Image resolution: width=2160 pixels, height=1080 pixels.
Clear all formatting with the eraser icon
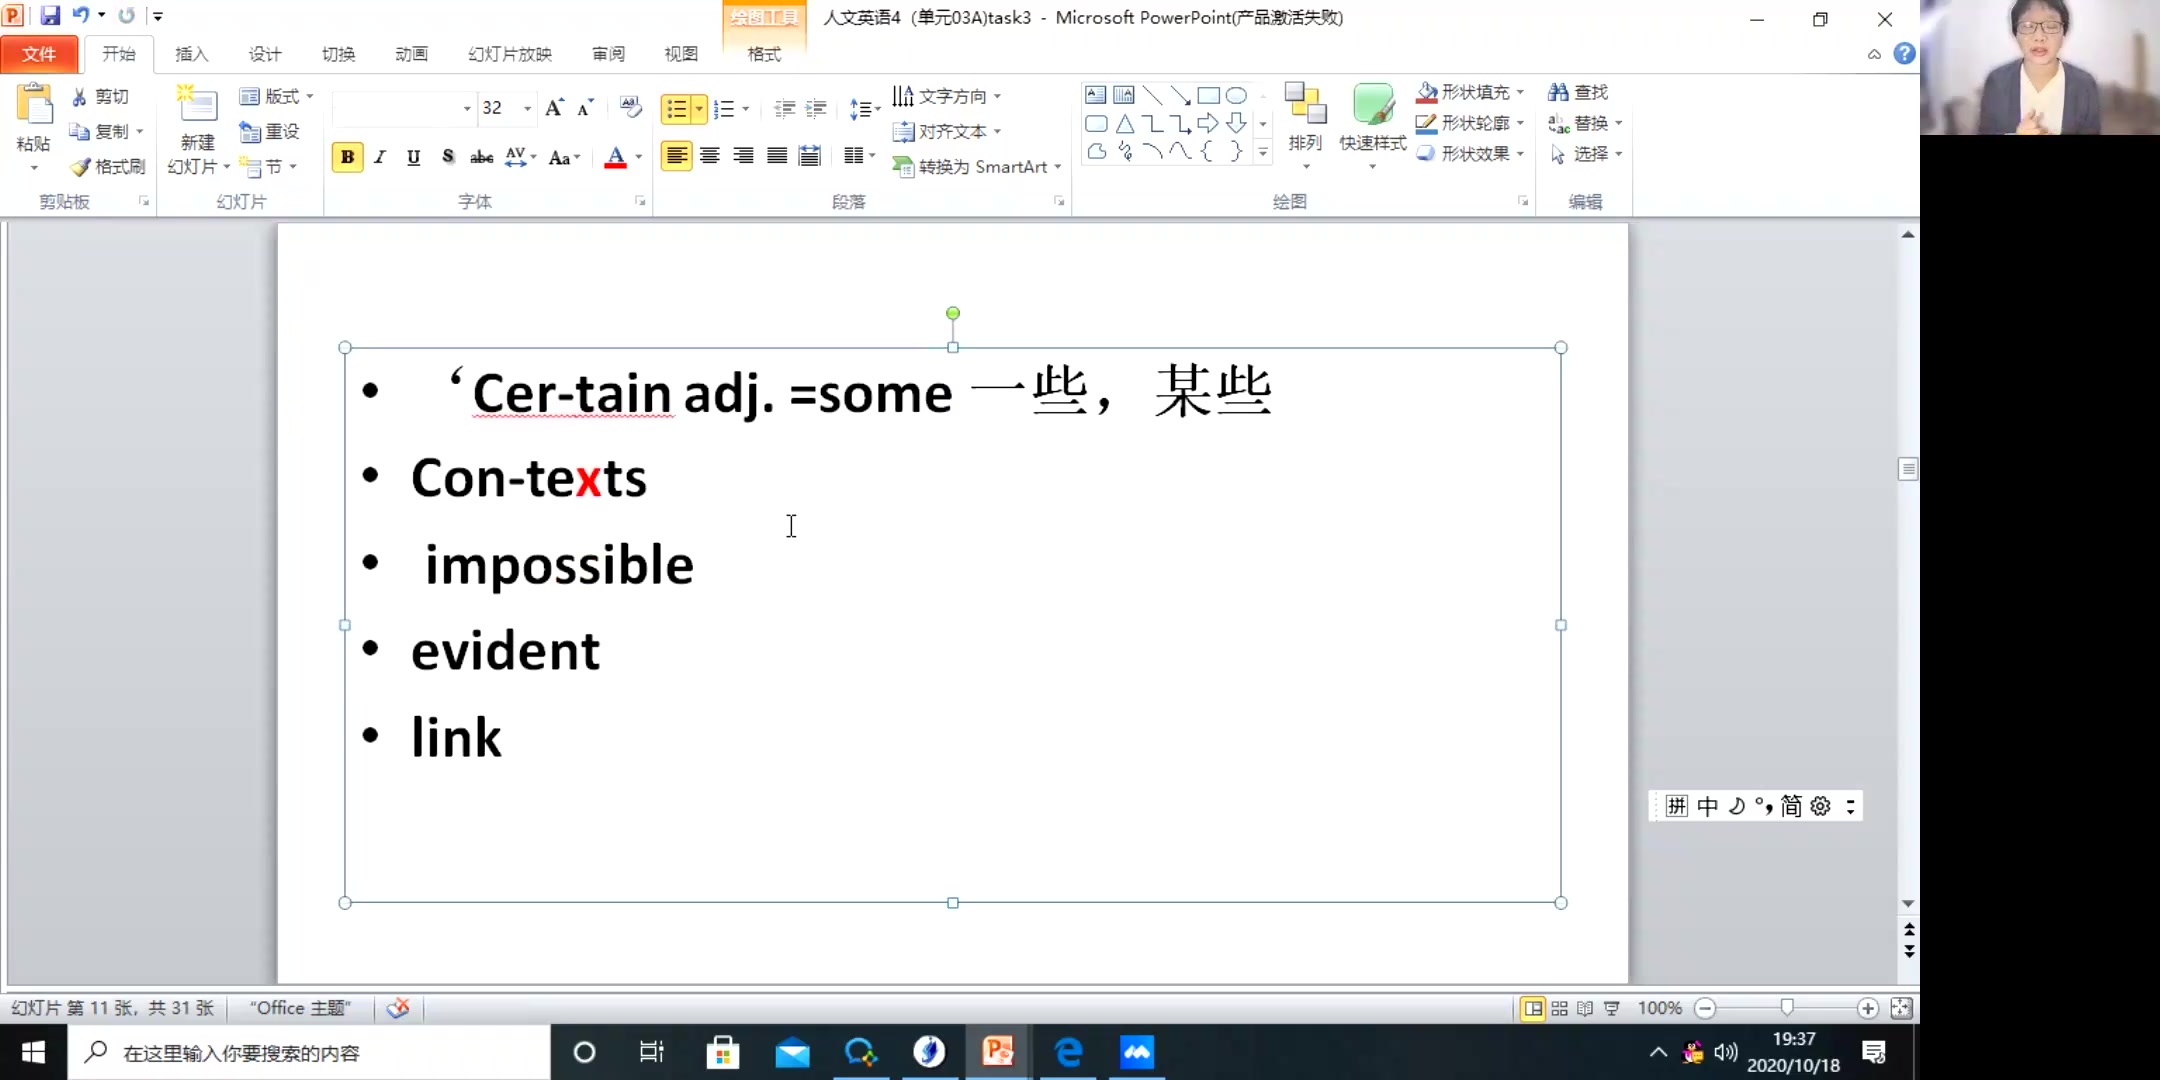630,107
